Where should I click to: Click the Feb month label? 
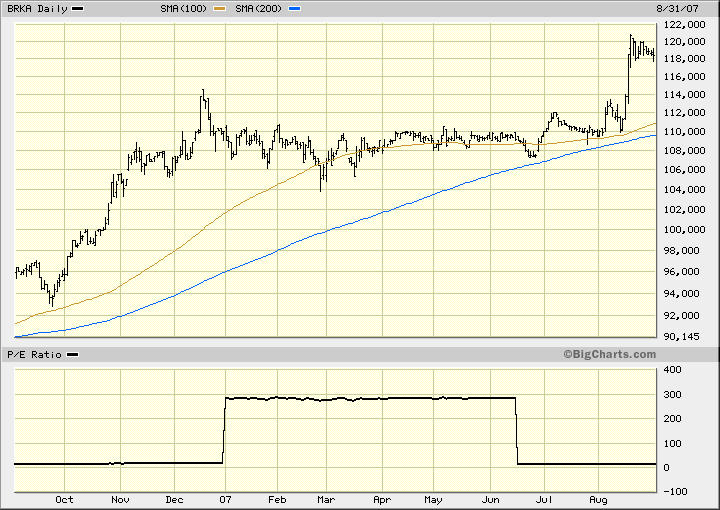coord(277,499)
